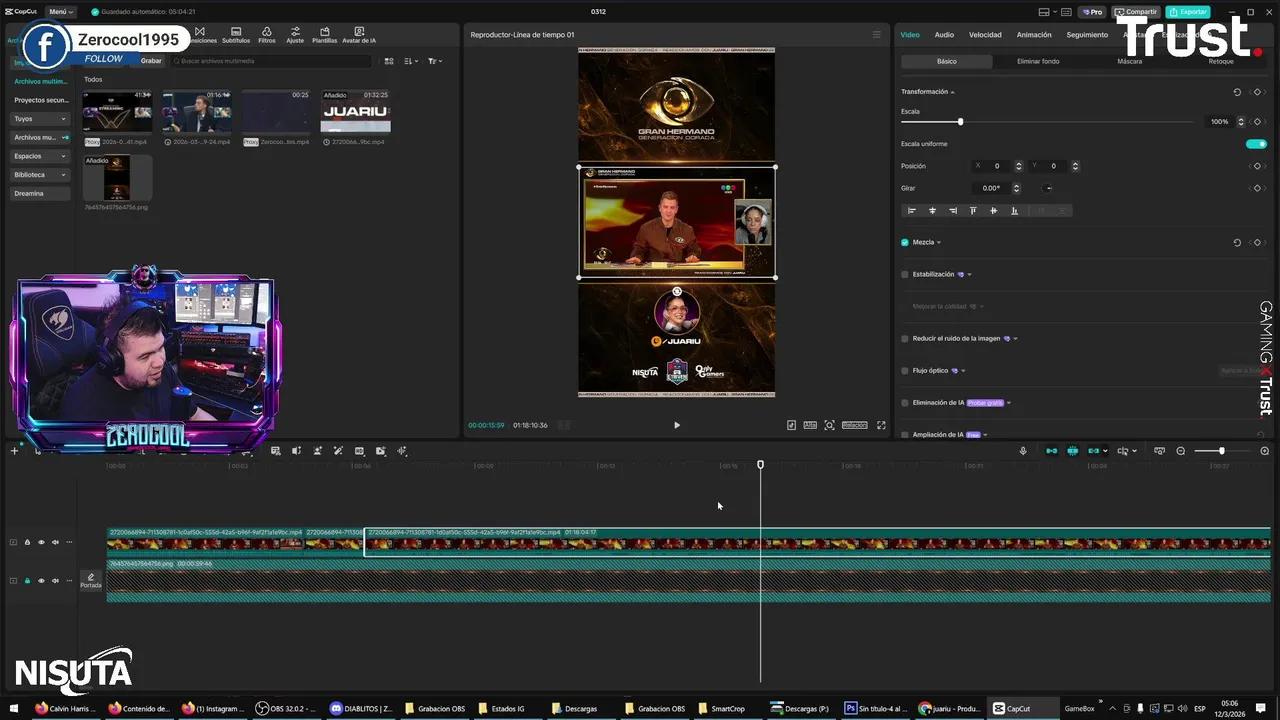Image resolution: width=1280 pixels, height=720 pixels.
Task: Adjust the Escala slider handle
Action: pos(961,122)
